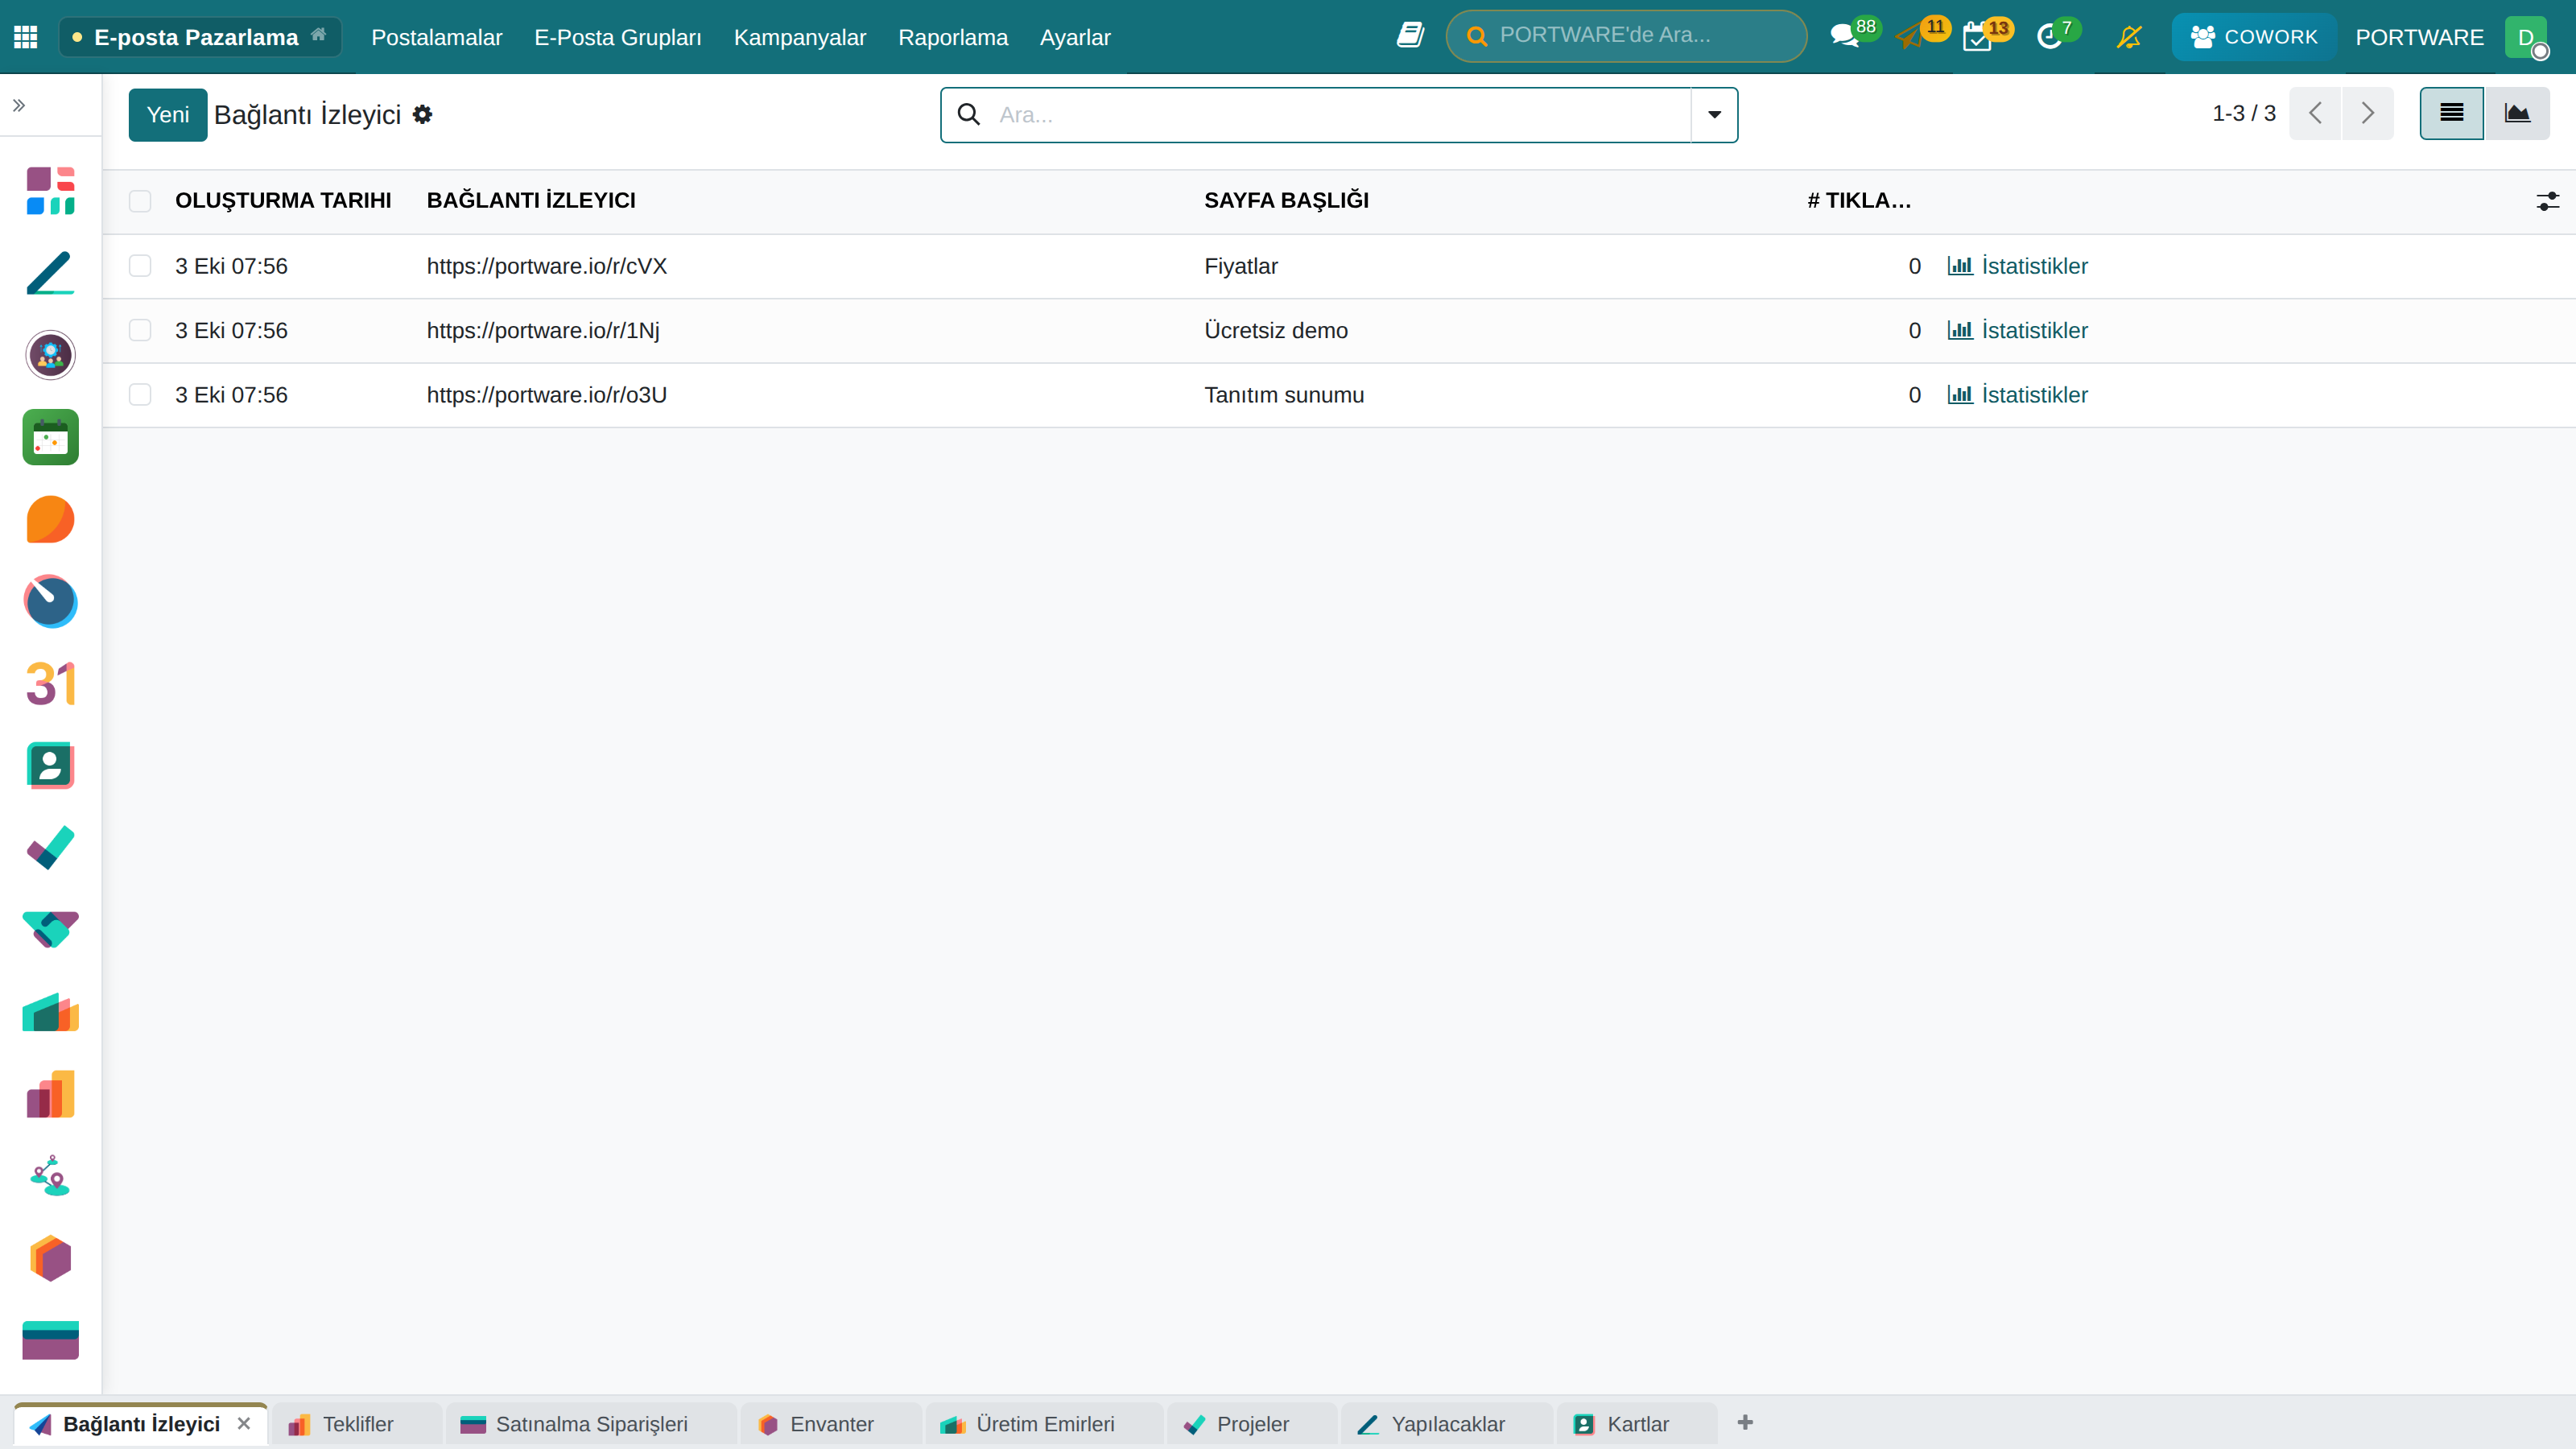Switch to graph view
The image size is (2576, 1449).
point(2517,113)
